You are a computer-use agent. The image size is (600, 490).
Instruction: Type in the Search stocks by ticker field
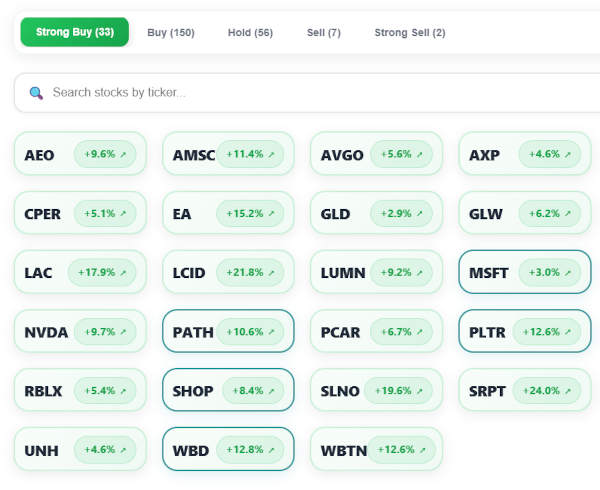[300, 93]
